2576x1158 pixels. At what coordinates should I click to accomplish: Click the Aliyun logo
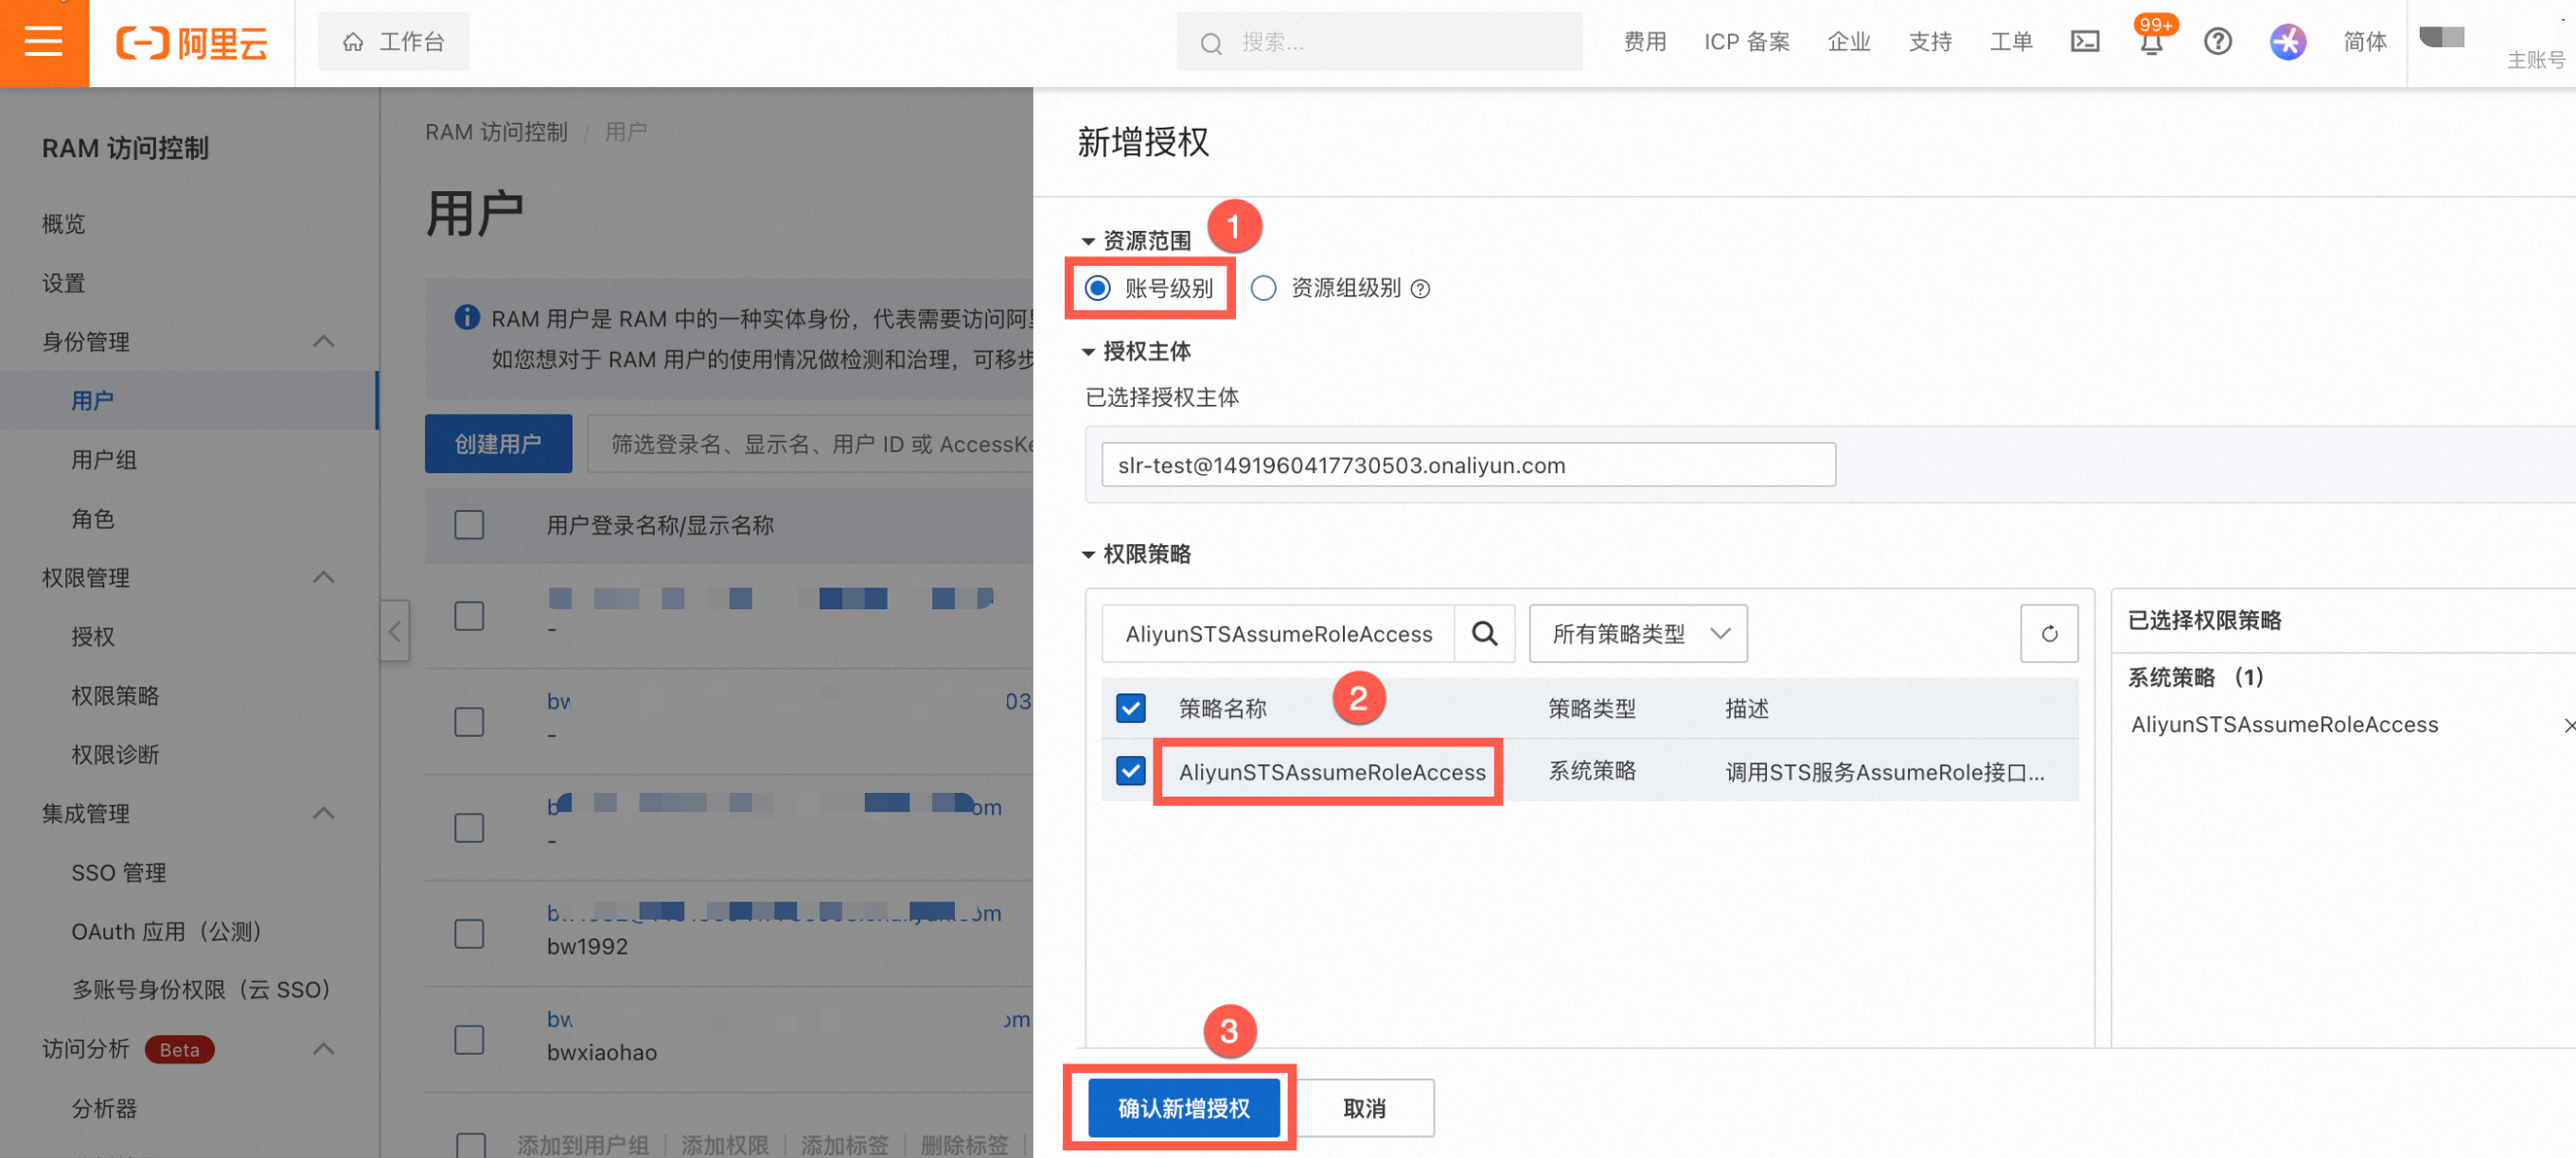[192, 43]
